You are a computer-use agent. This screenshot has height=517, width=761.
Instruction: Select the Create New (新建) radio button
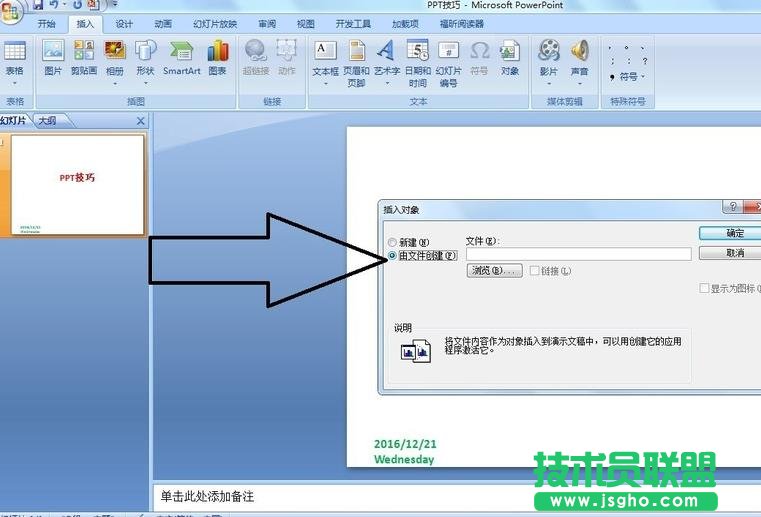(x=392, y=242)
